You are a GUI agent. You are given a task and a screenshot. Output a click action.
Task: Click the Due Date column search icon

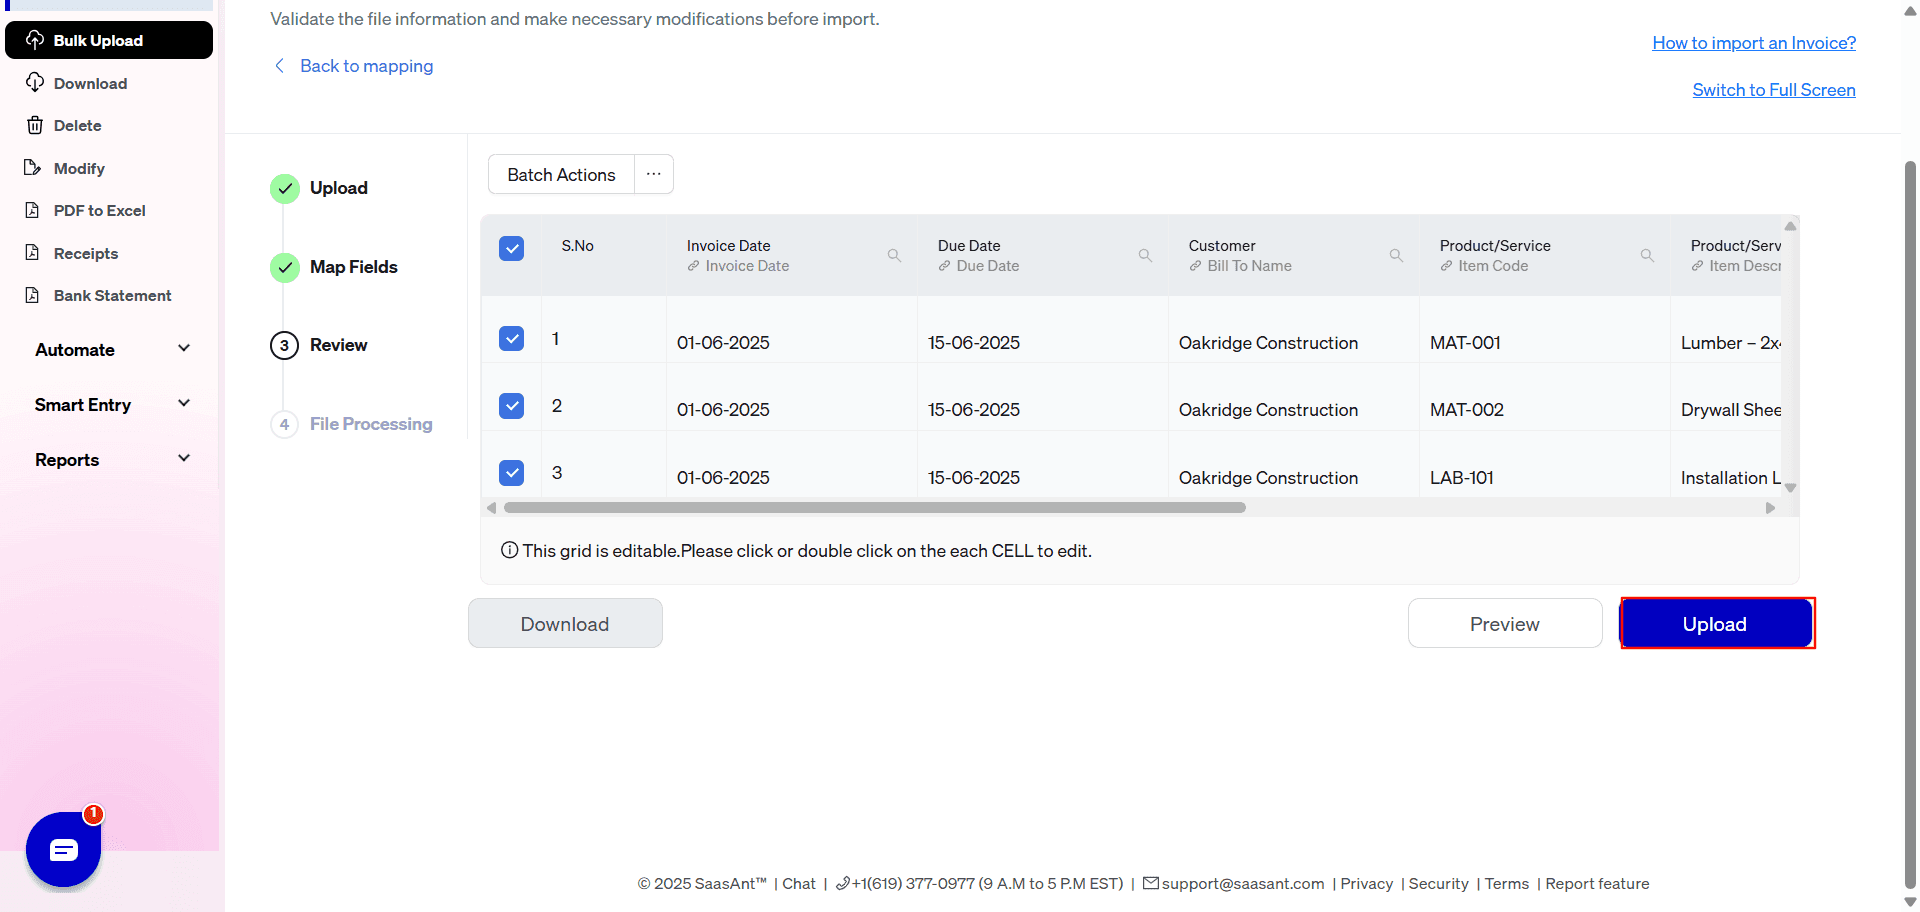pyautogui.click(x=1145, y=256)
